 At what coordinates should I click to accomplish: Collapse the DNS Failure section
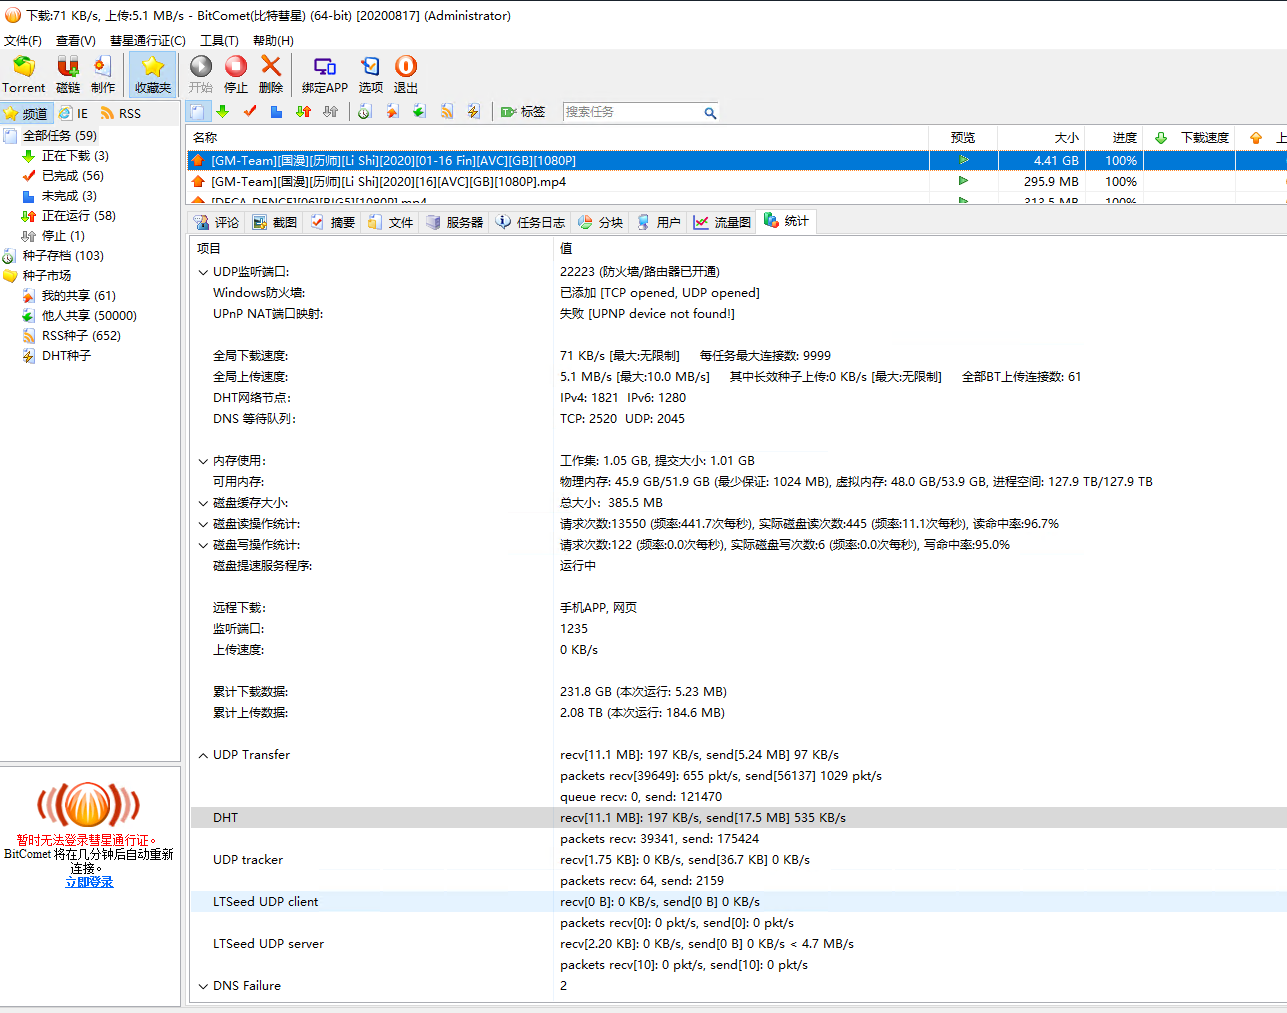[x=203, y=986]
